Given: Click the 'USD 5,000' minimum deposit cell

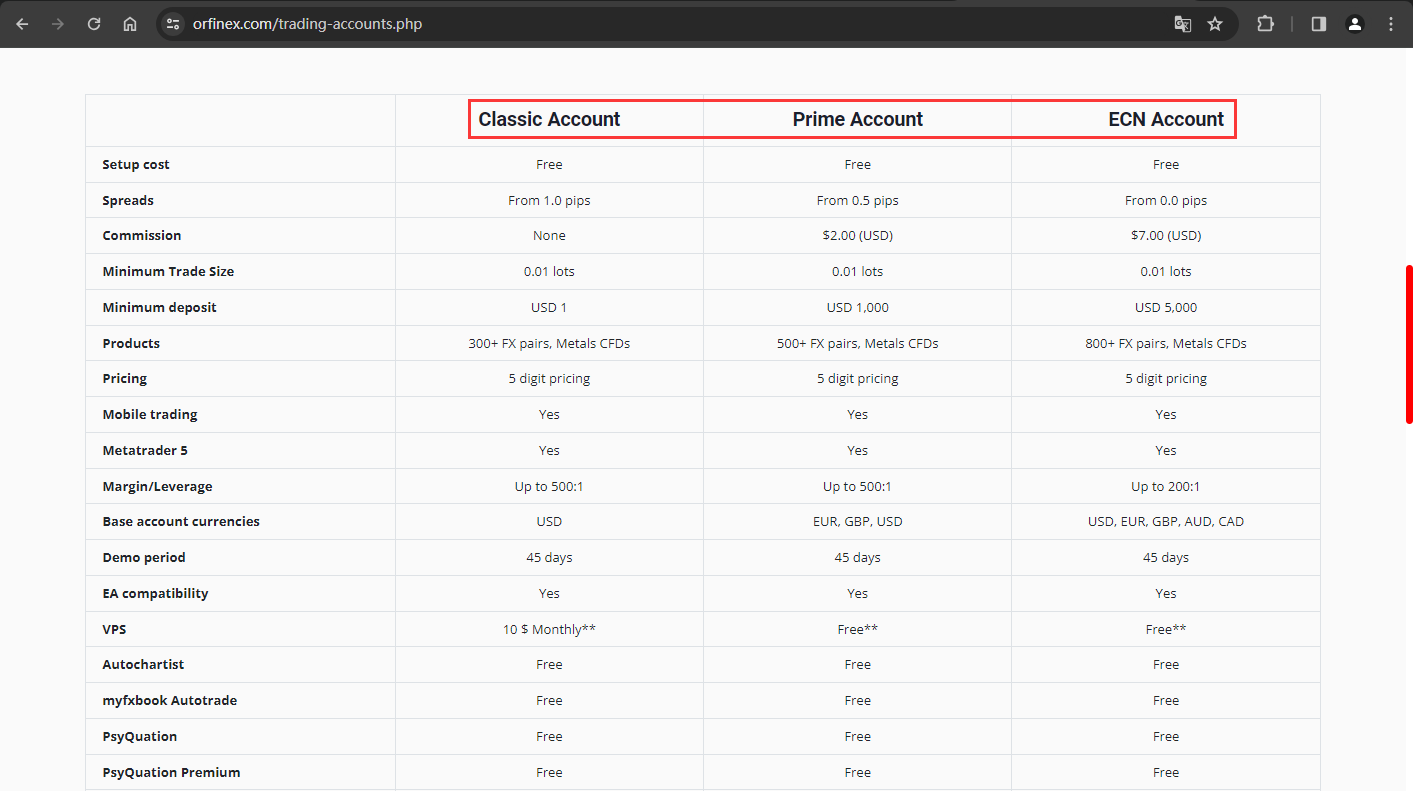Looking at the screenshot, I should pos(1166,307).
